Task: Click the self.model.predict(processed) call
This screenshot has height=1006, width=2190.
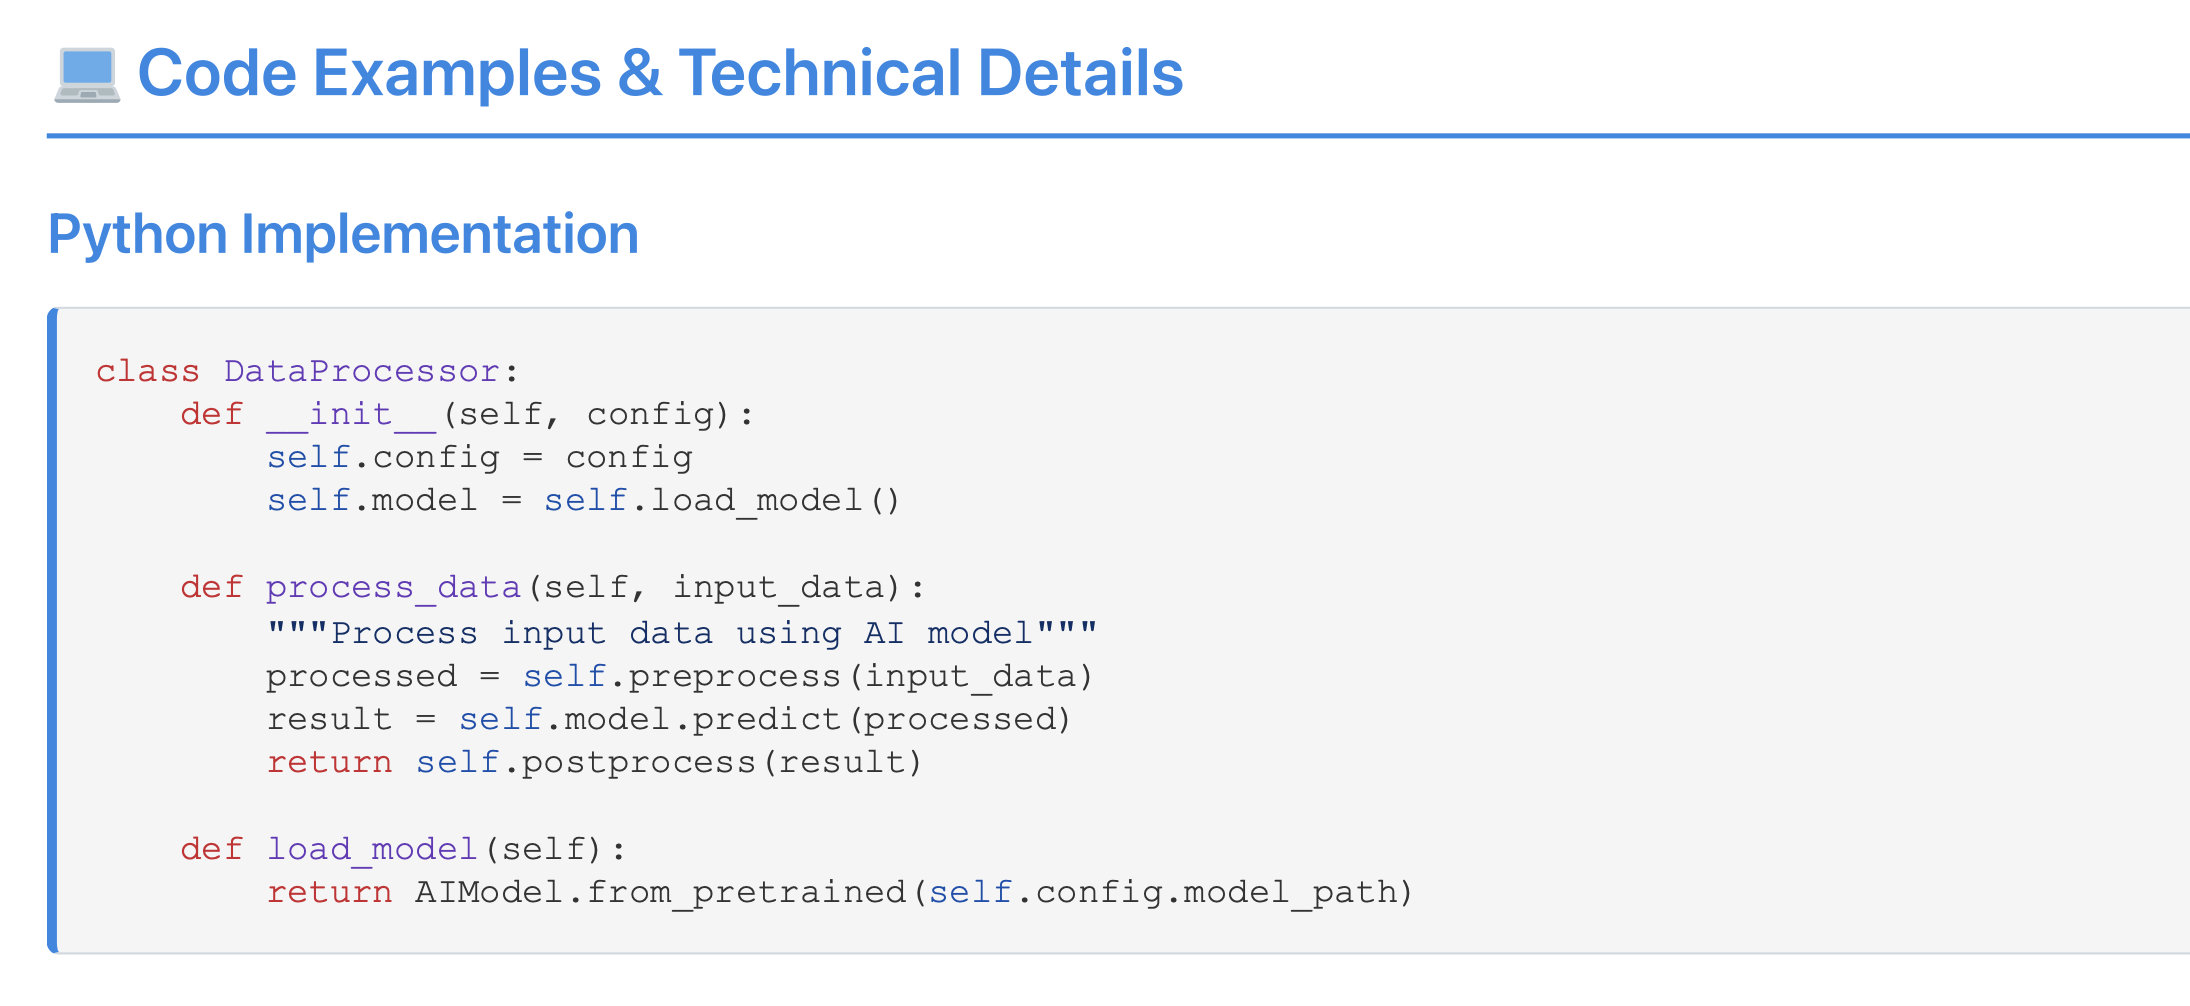Action: 764,720
